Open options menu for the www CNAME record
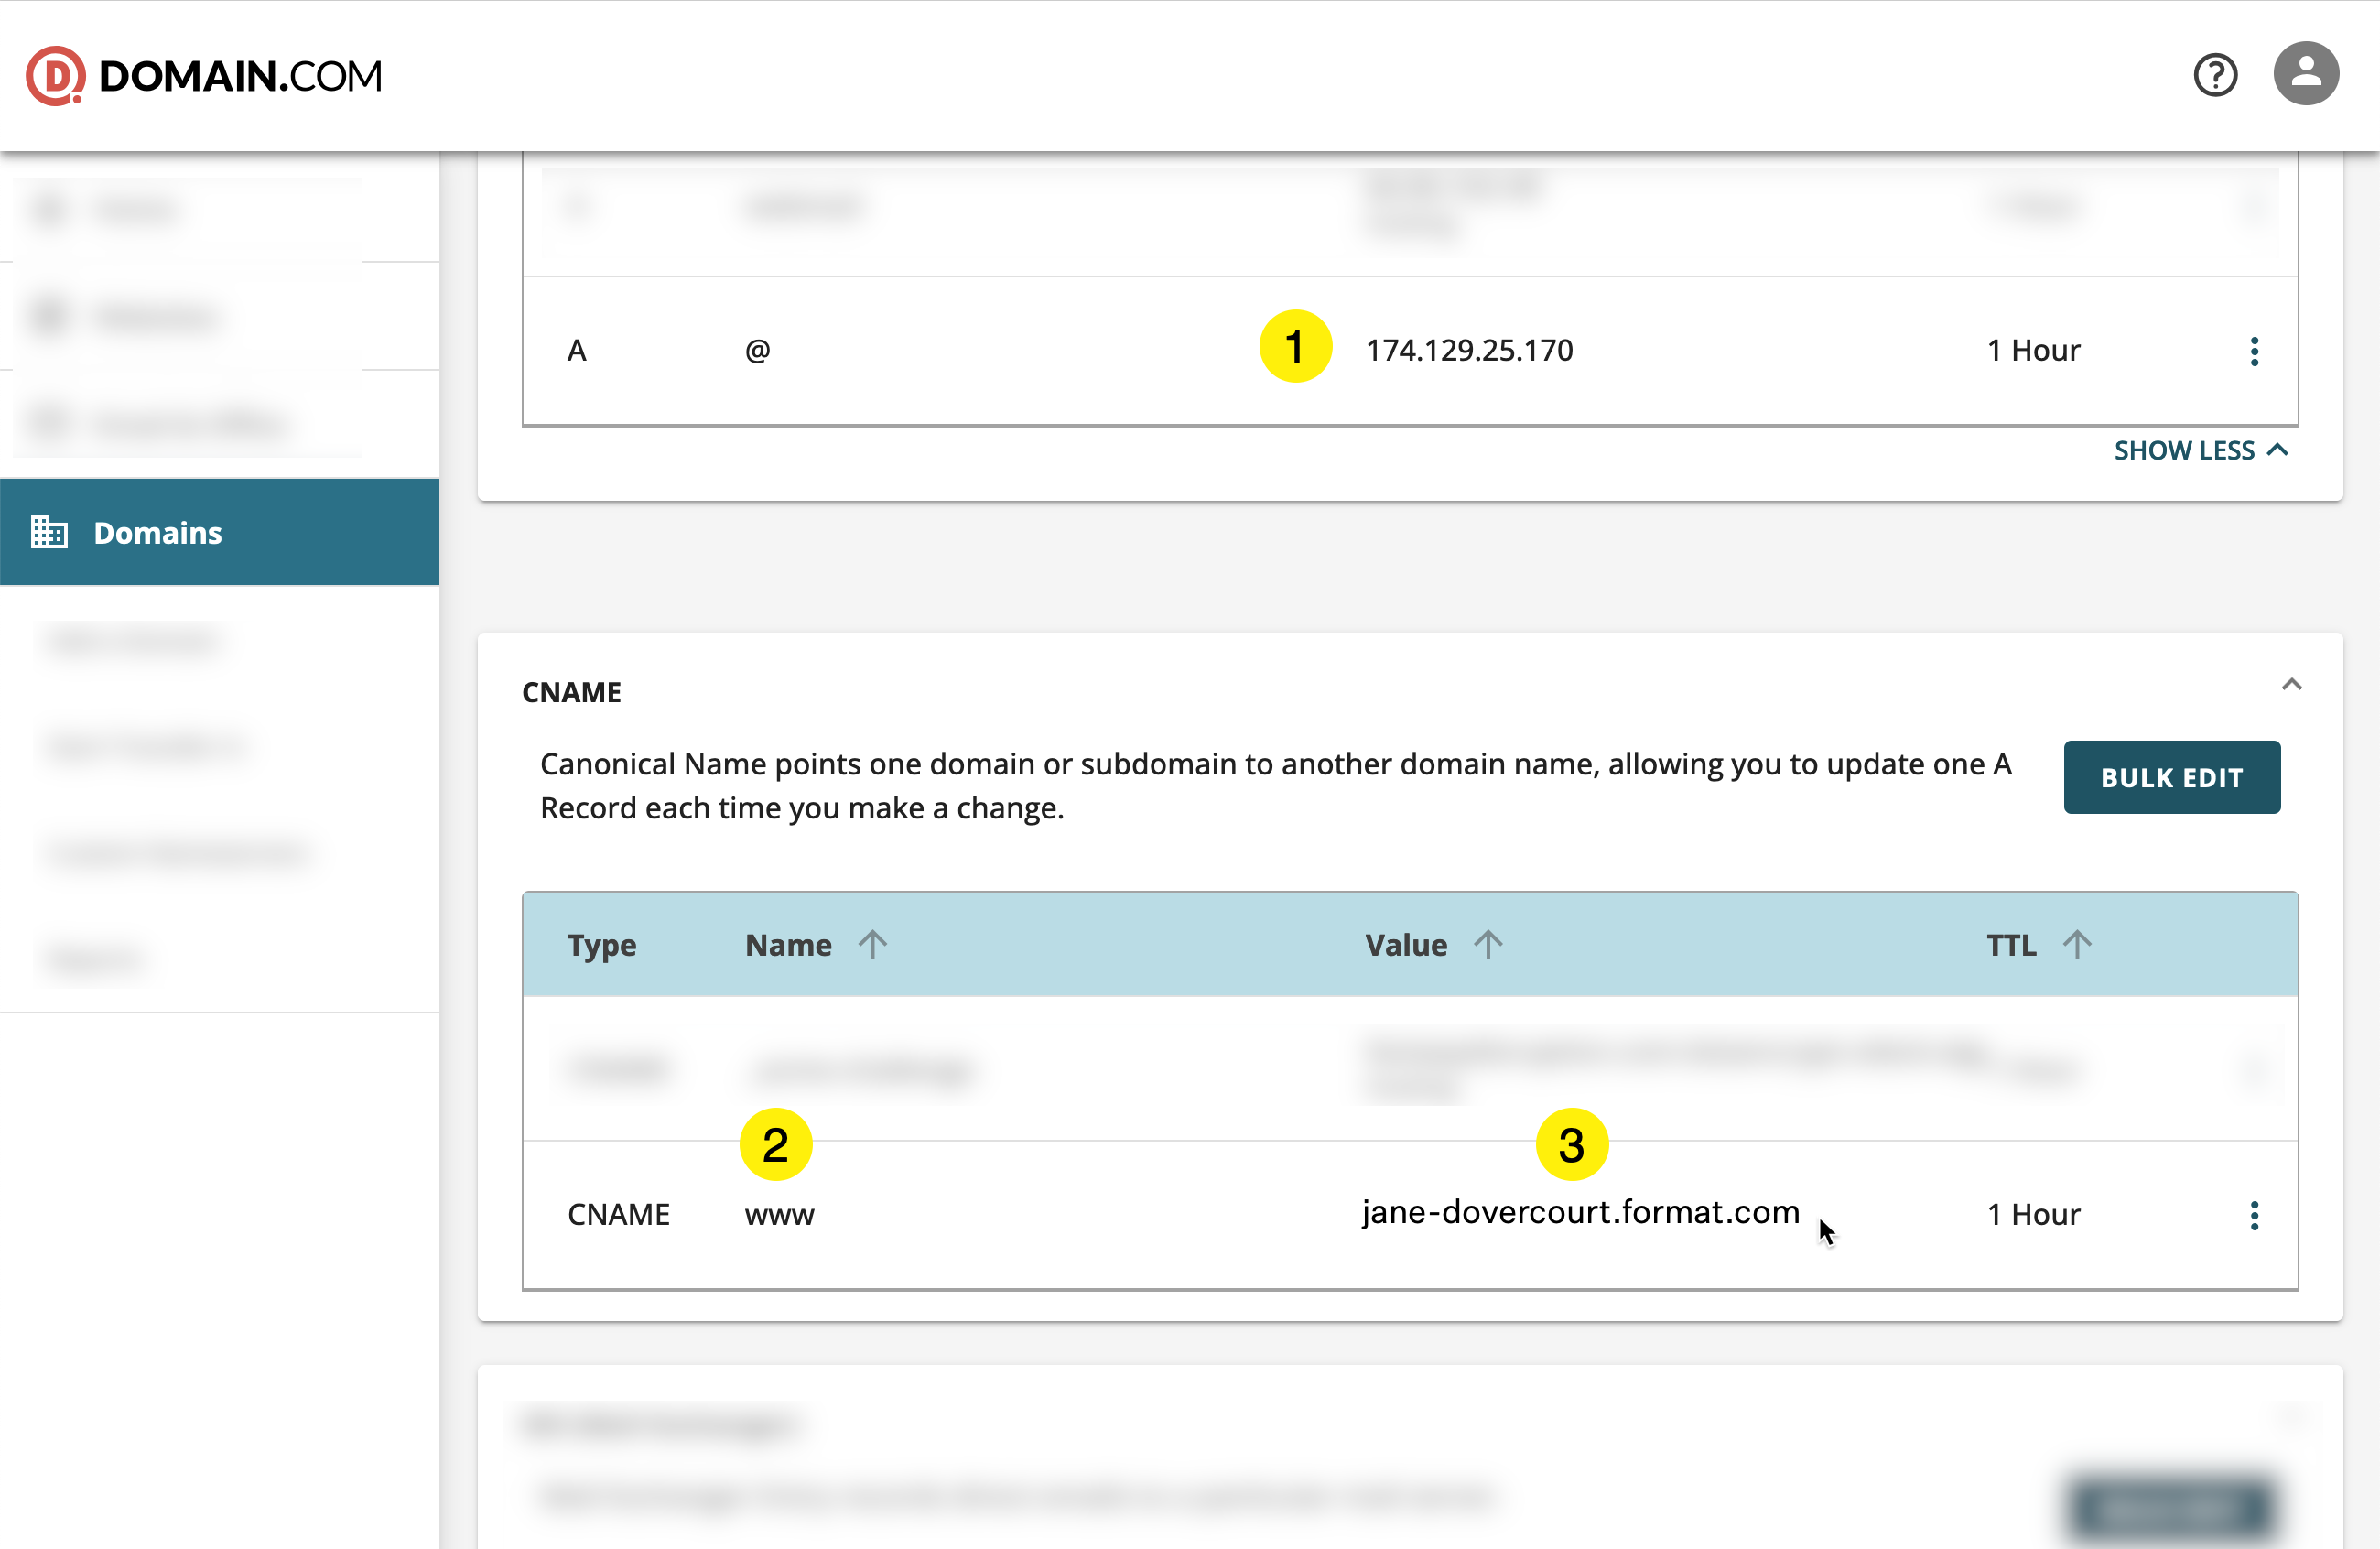 [2255, 1215]
